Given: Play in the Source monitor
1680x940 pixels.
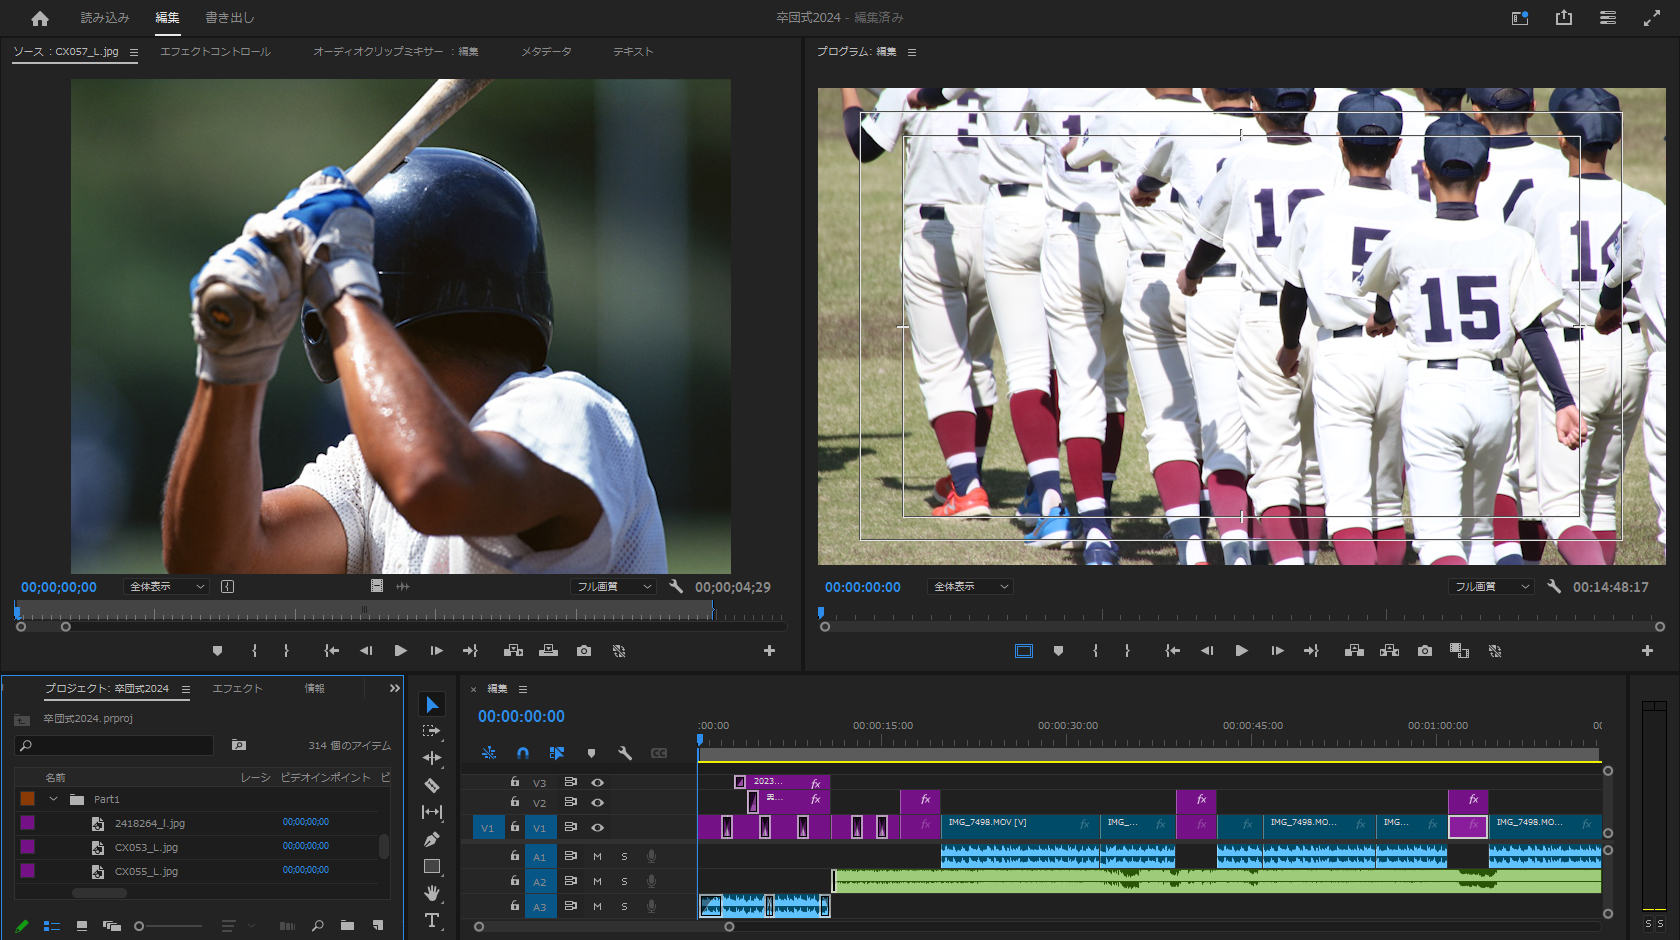Looking at the screenshot, I should click(x=400, y=651).
